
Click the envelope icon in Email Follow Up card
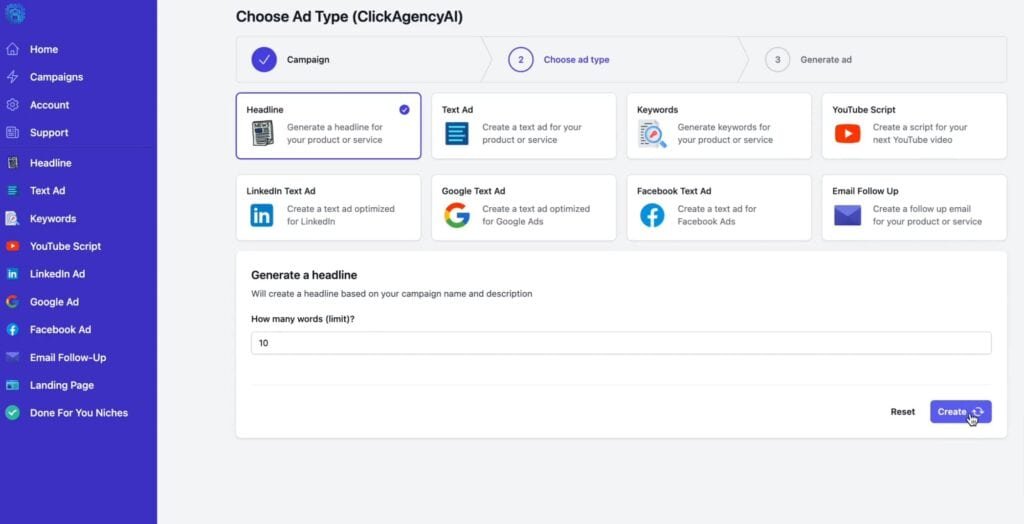pyautogui.click(x=847, y=215)
